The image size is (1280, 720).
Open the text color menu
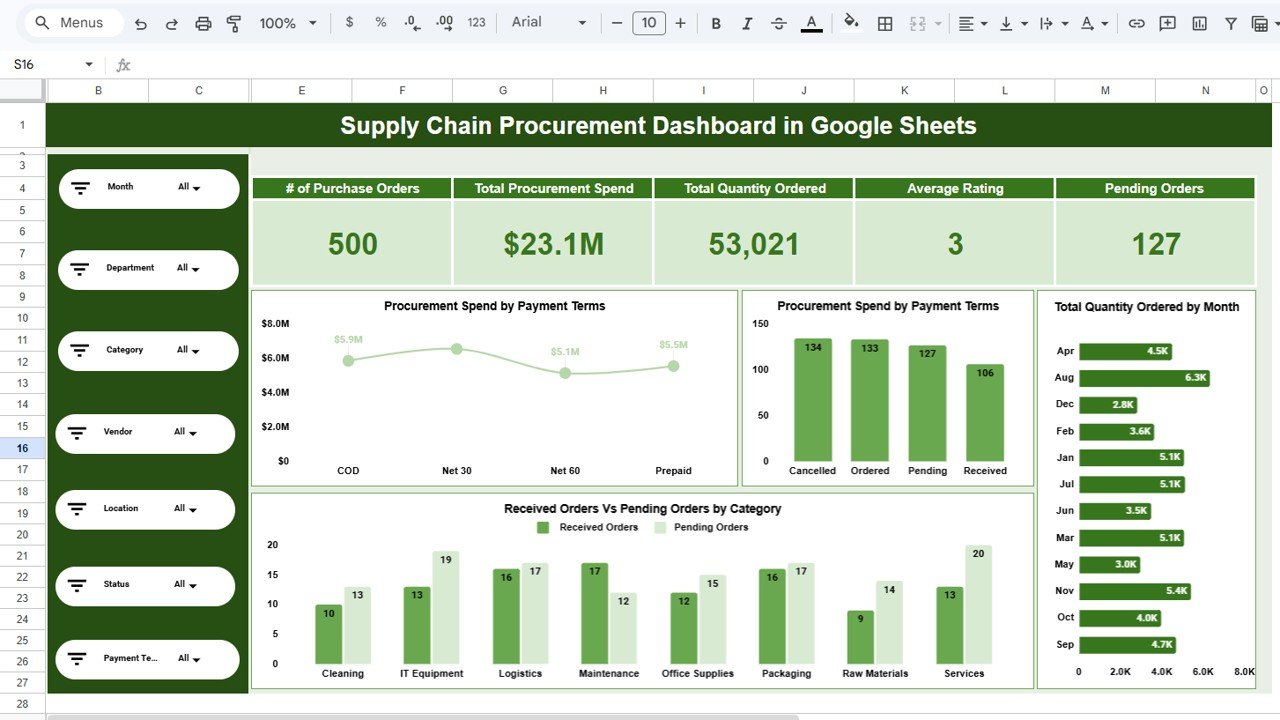pyautogui.click(x=811, y=22)
